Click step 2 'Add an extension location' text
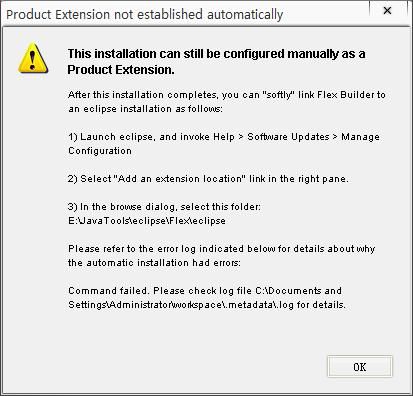413x396 pixels. tap(180, 179)
